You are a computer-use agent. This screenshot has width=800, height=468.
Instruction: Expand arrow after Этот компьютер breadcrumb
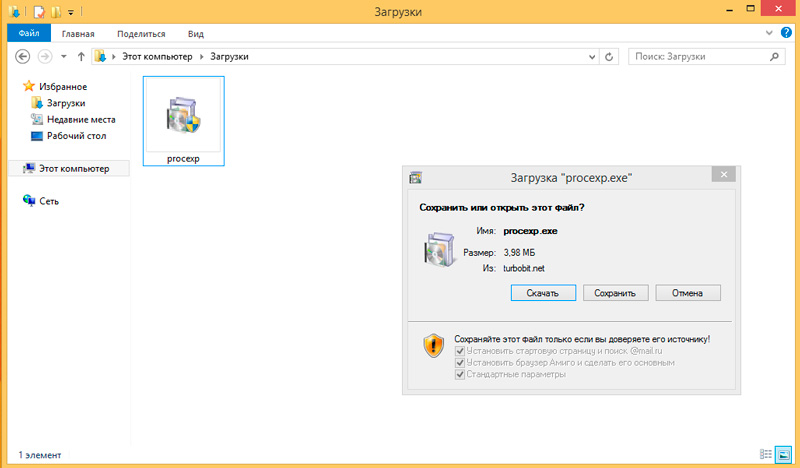coord(201,57)
